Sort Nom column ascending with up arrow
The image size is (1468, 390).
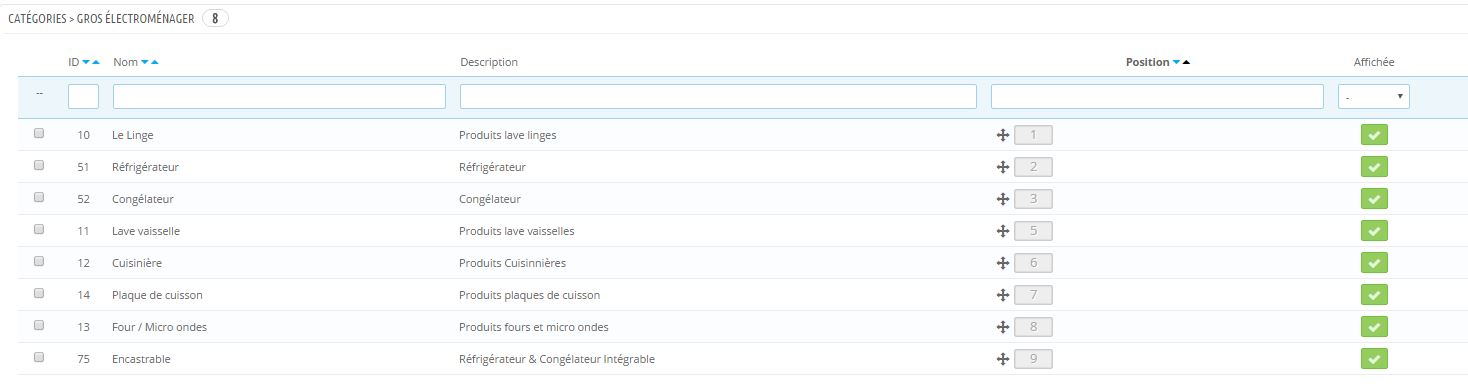[x=155, y=62]
